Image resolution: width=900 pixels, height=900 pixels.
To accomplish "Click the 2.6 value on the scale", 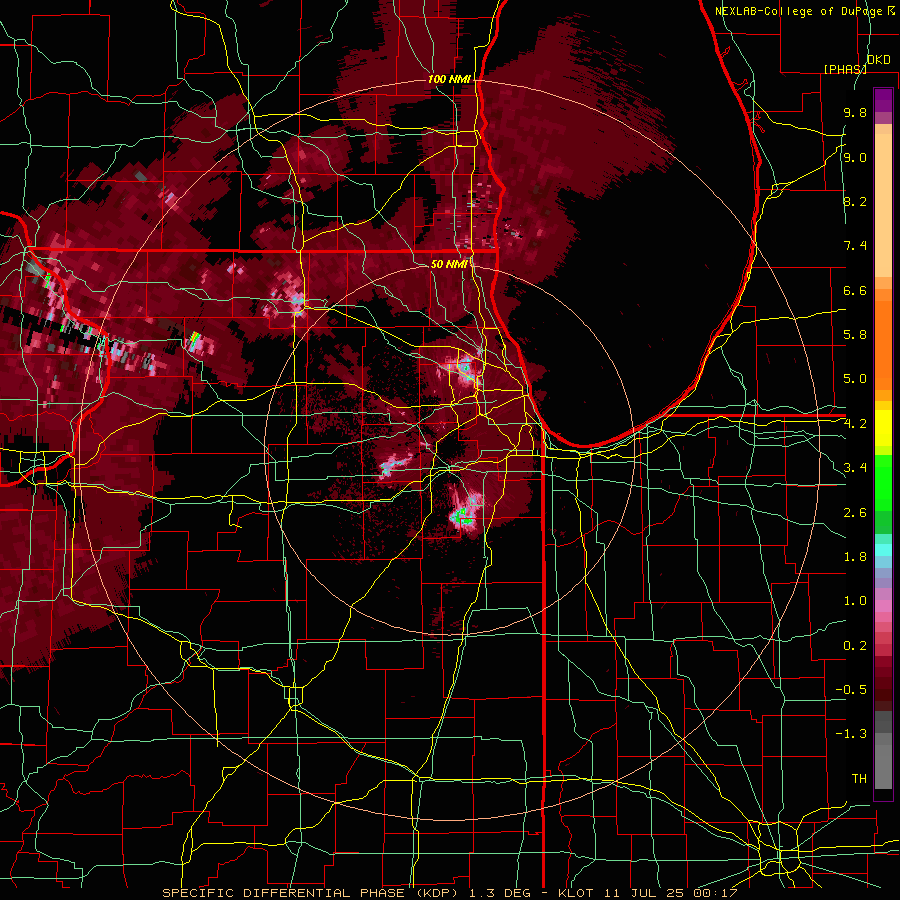I will pyautogui.click(x=855, y=513).
